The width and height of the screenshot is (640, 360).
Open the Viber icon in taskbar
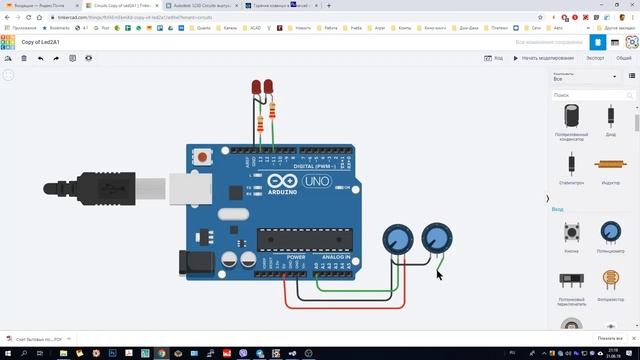243,353
